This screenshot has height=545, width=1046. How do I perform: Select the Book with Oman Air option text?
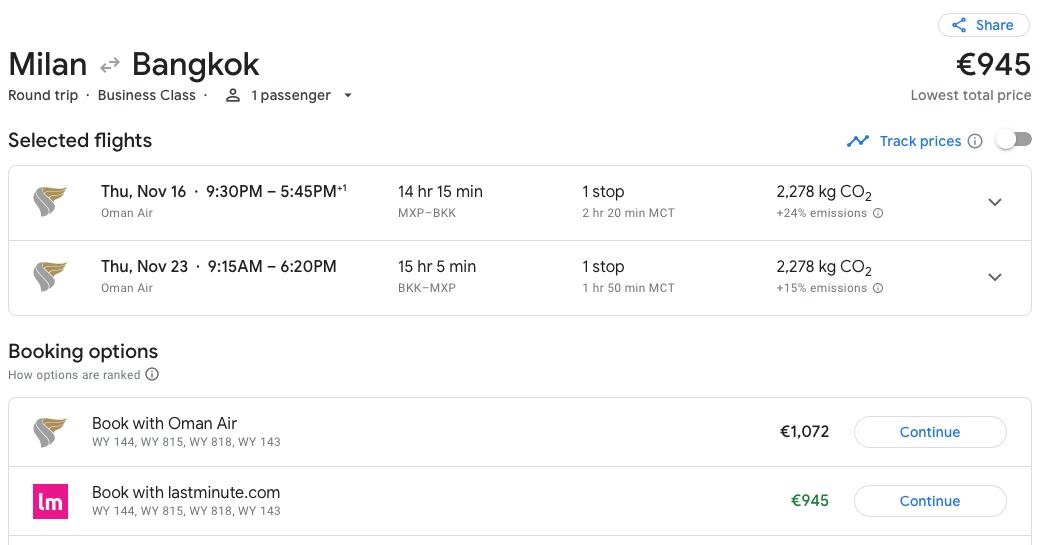[x=165, y=424]
